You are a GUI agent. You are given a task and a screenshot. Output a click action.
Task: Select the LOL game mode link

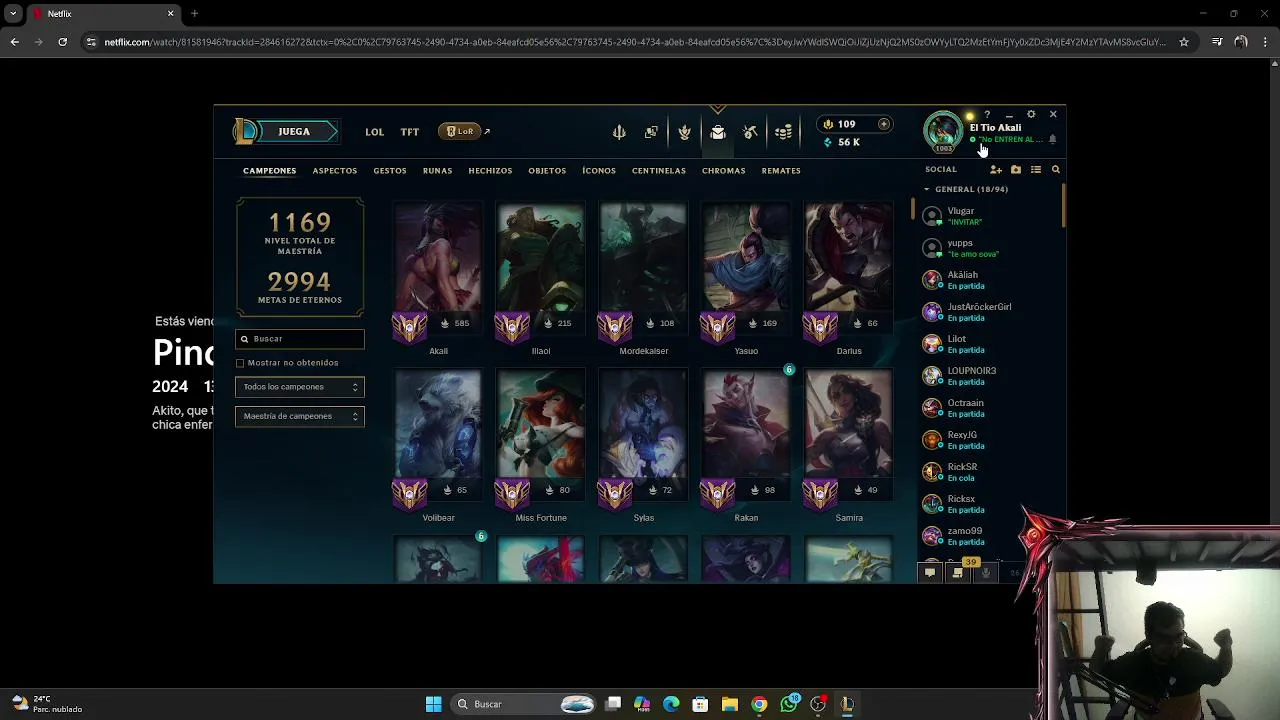pos(374,132)
